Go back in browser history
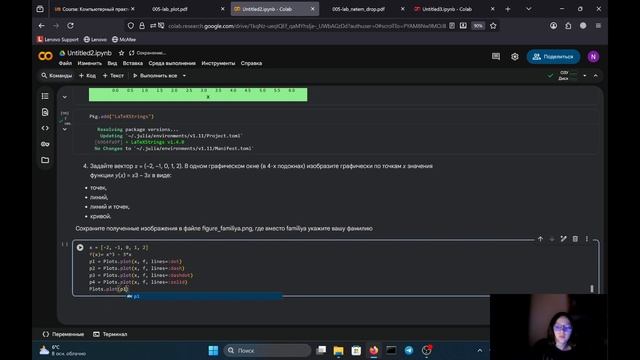Screen dimensions: 640x360 pos(42,26)
